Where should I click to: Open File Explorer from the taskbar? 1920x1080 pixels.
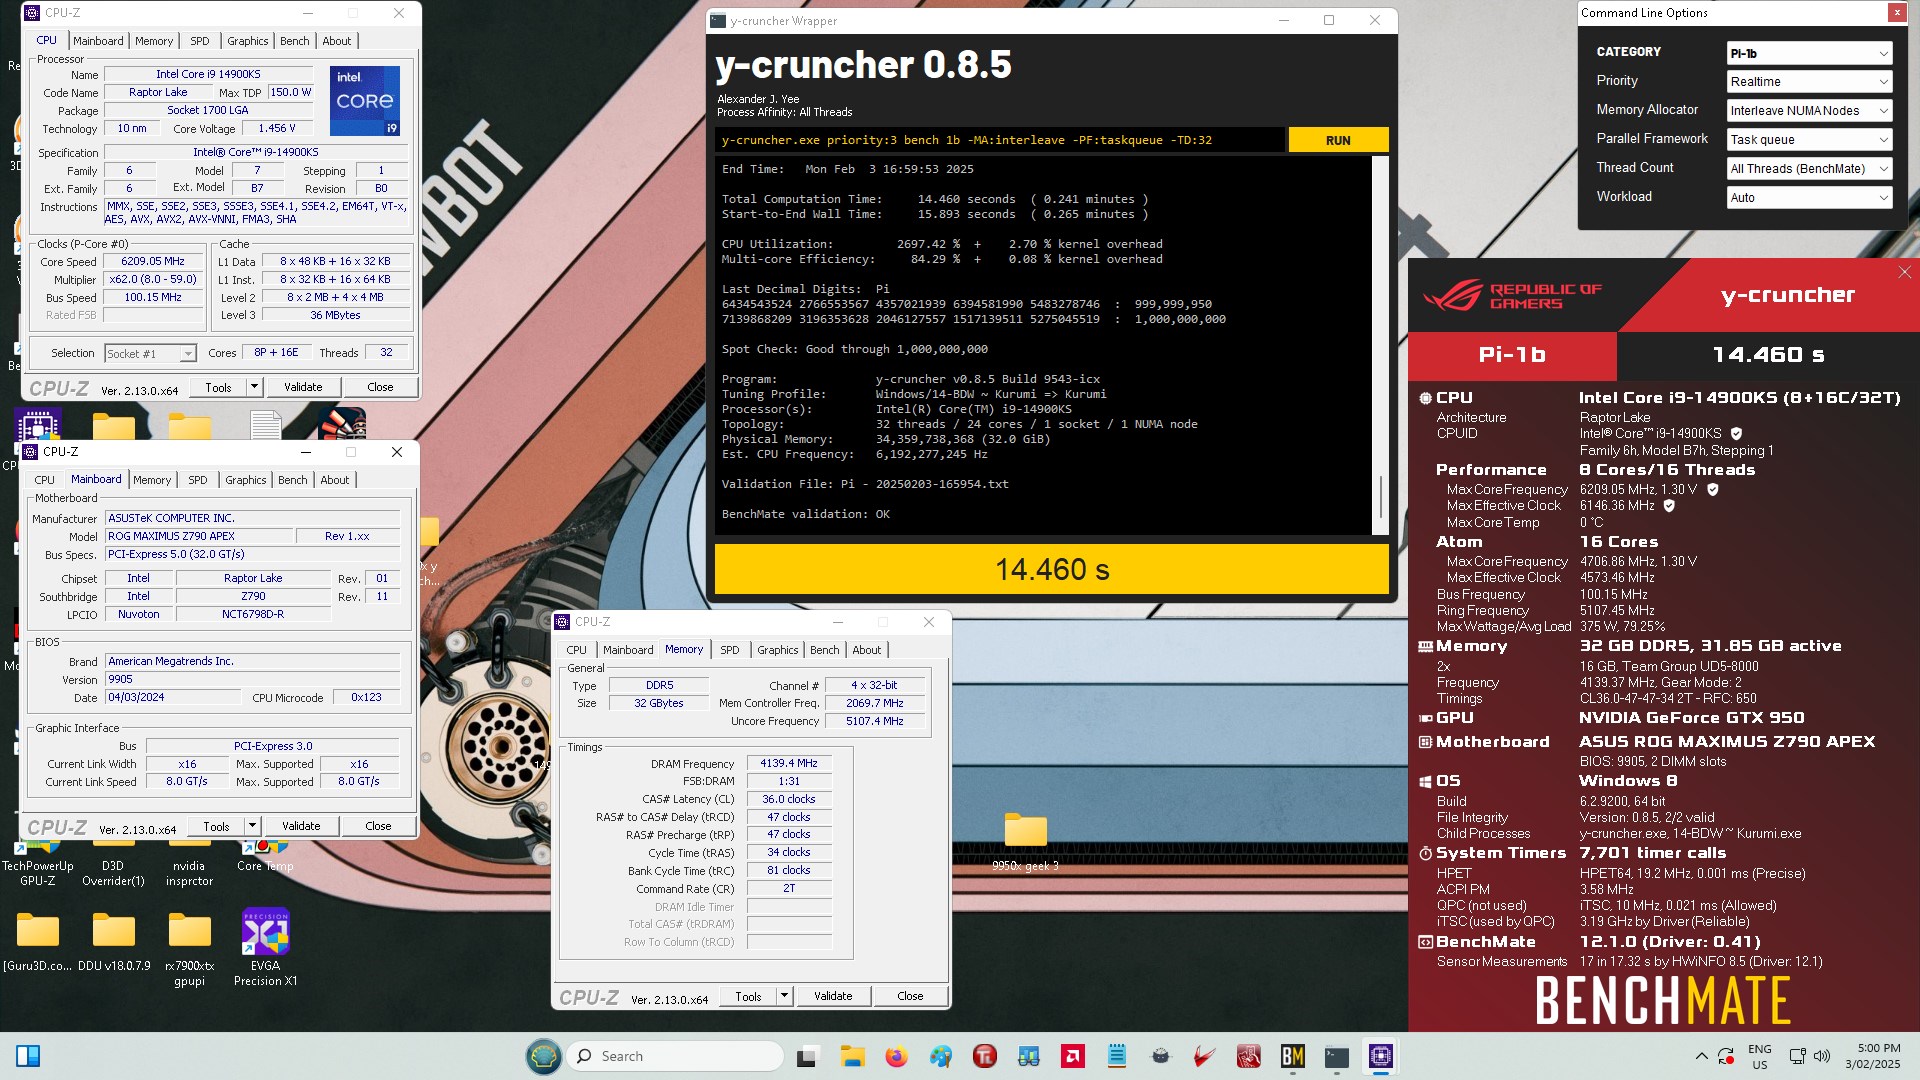(852, 1056)
